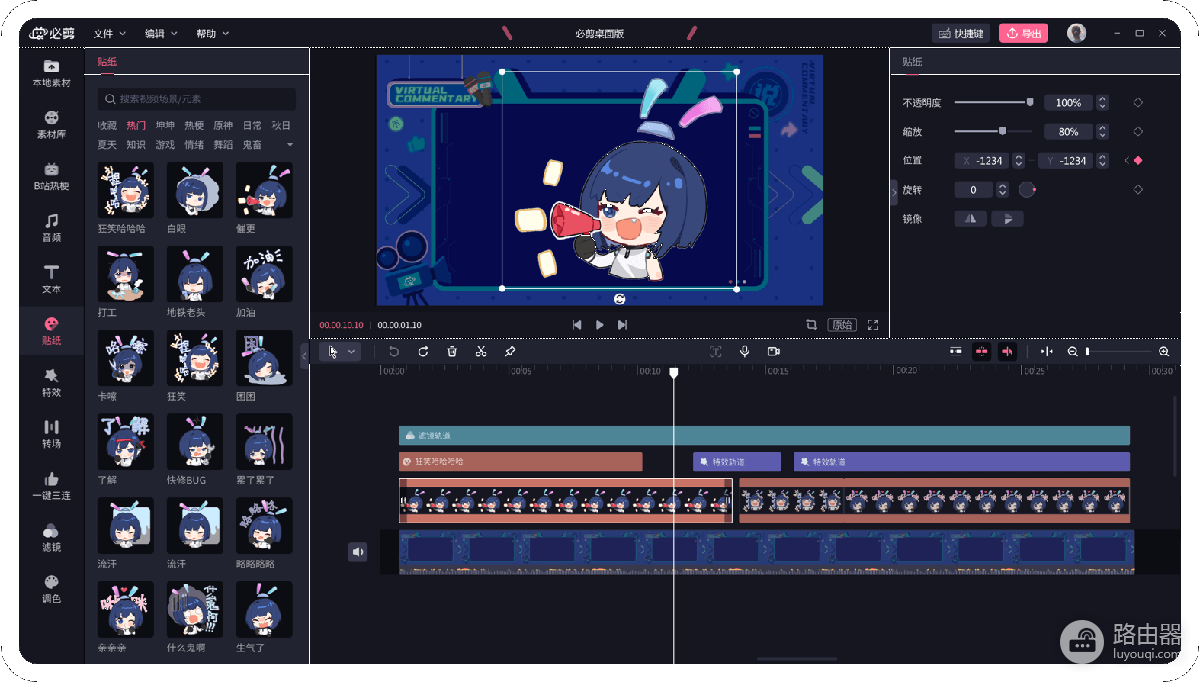Click the undo arrow in timeline toolbar
Image resolution: width=1200 pixels, height=682 pixels.
[x=394, y=352]
